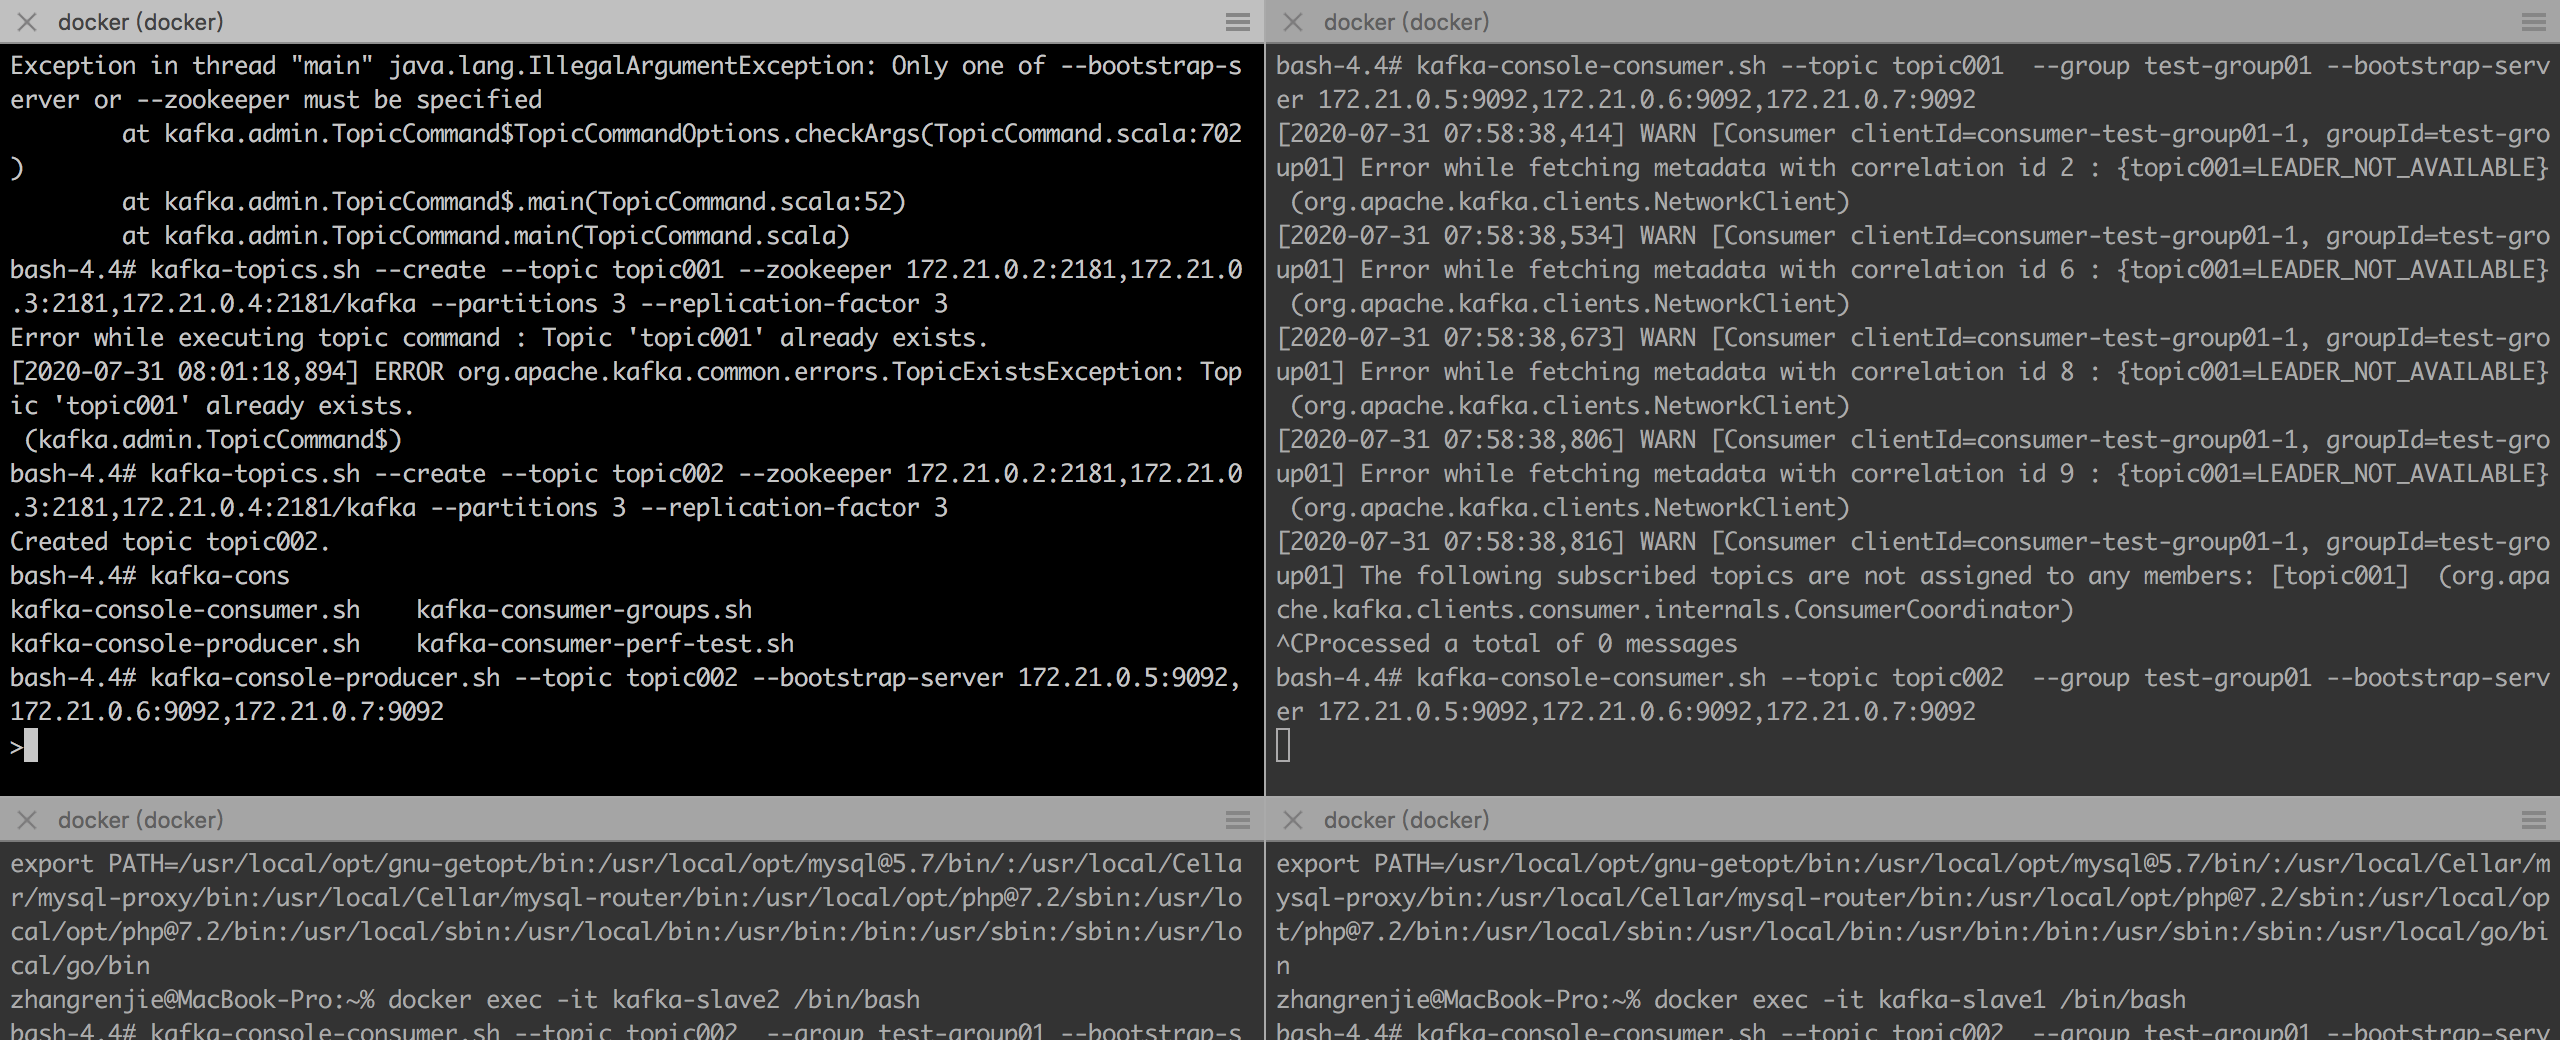Select bottom-left pane title 'docker (docker)'
Image resolution: width=2560 pixels, height=1040 pixels.
click(x=141, y=820)
